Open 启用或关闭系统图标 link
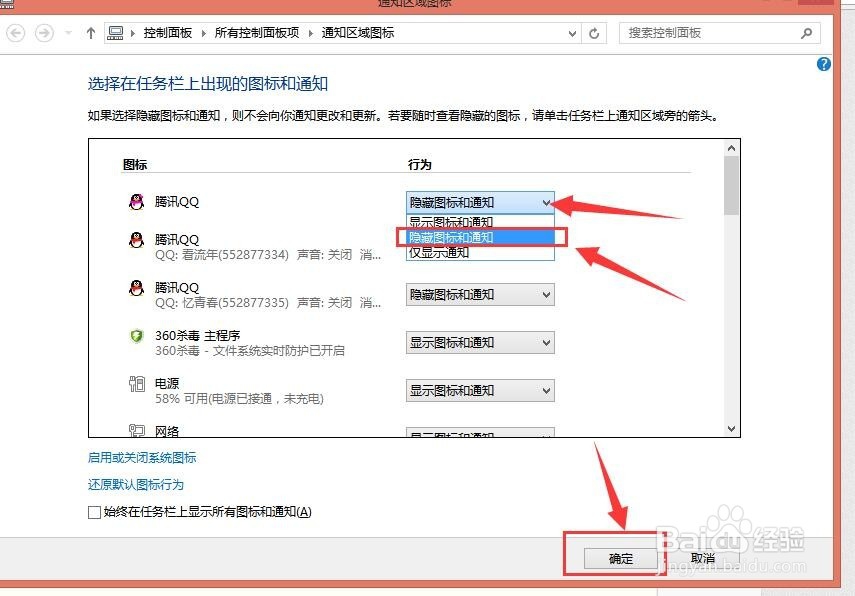855x596 pixels. 142,457
